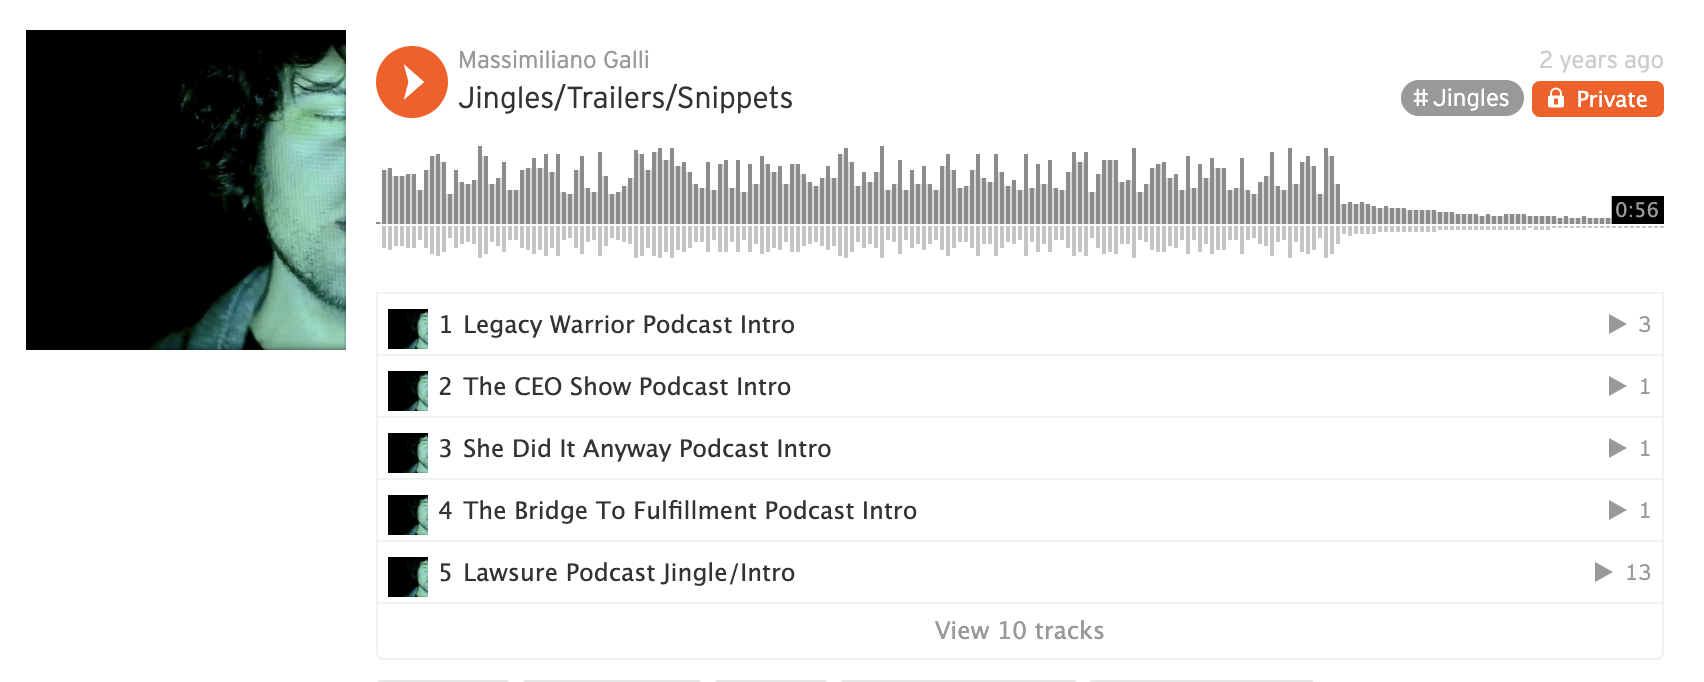Select track 2 The CEO Show Podcast Intro

pos(1019,386)
